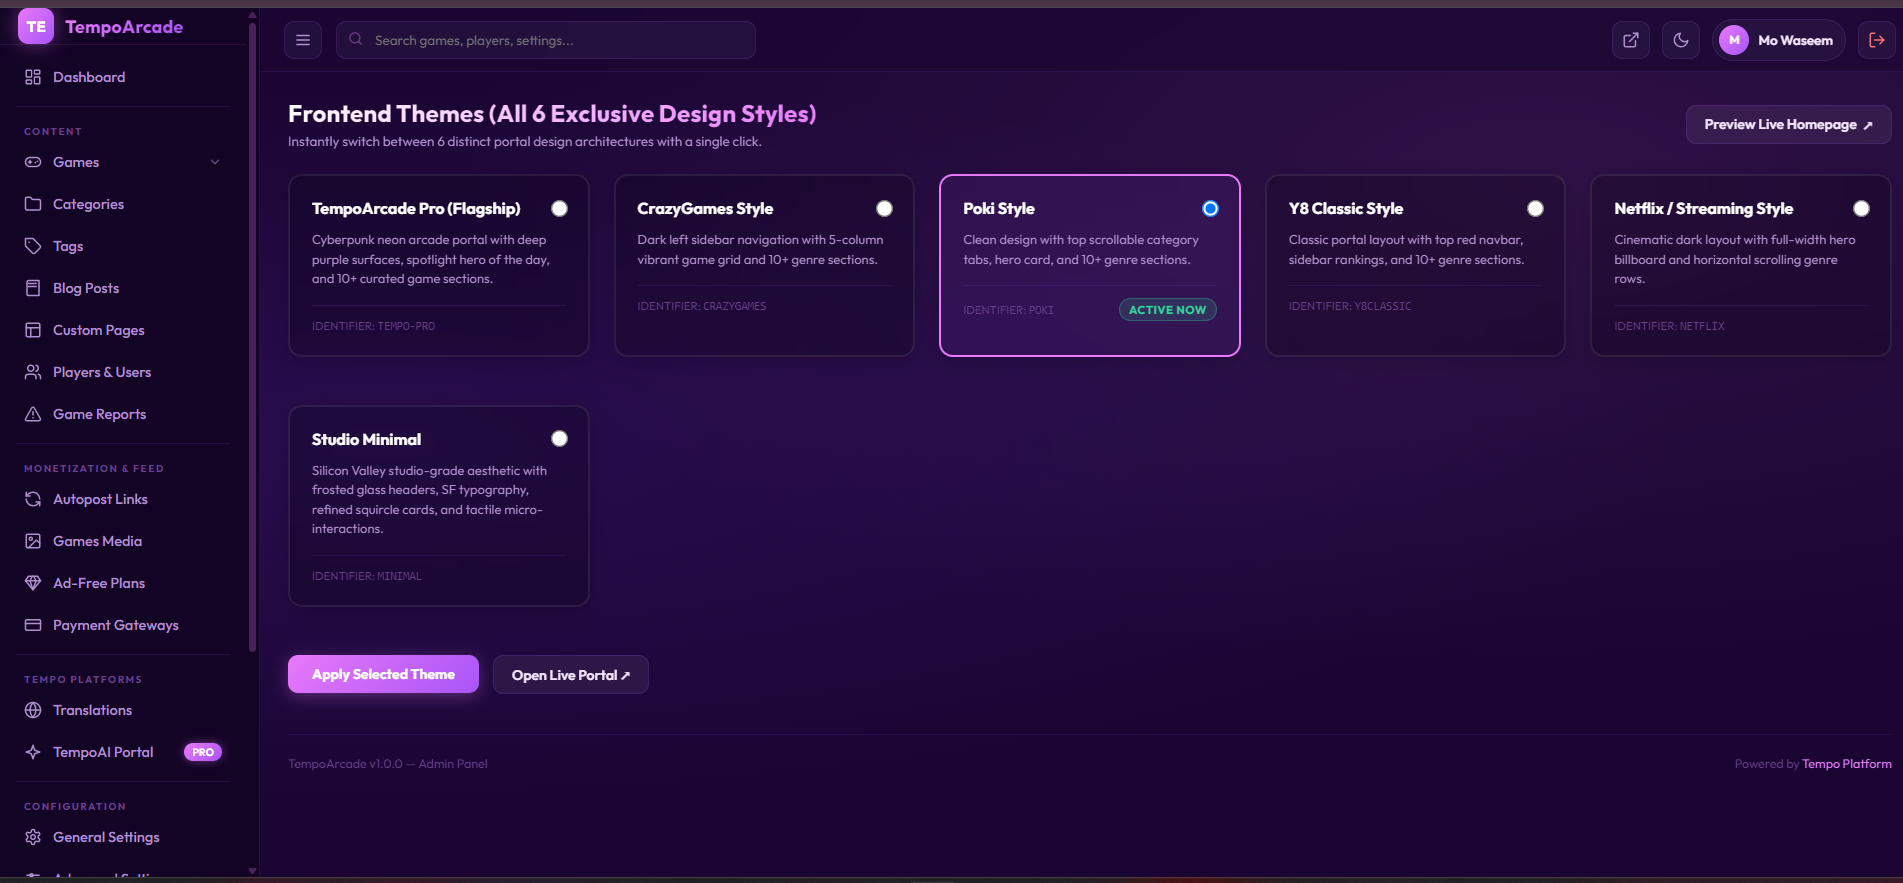
Task: Select TempoArcade Pro (Flagship) radio button
Action: (x=560, y=208)
